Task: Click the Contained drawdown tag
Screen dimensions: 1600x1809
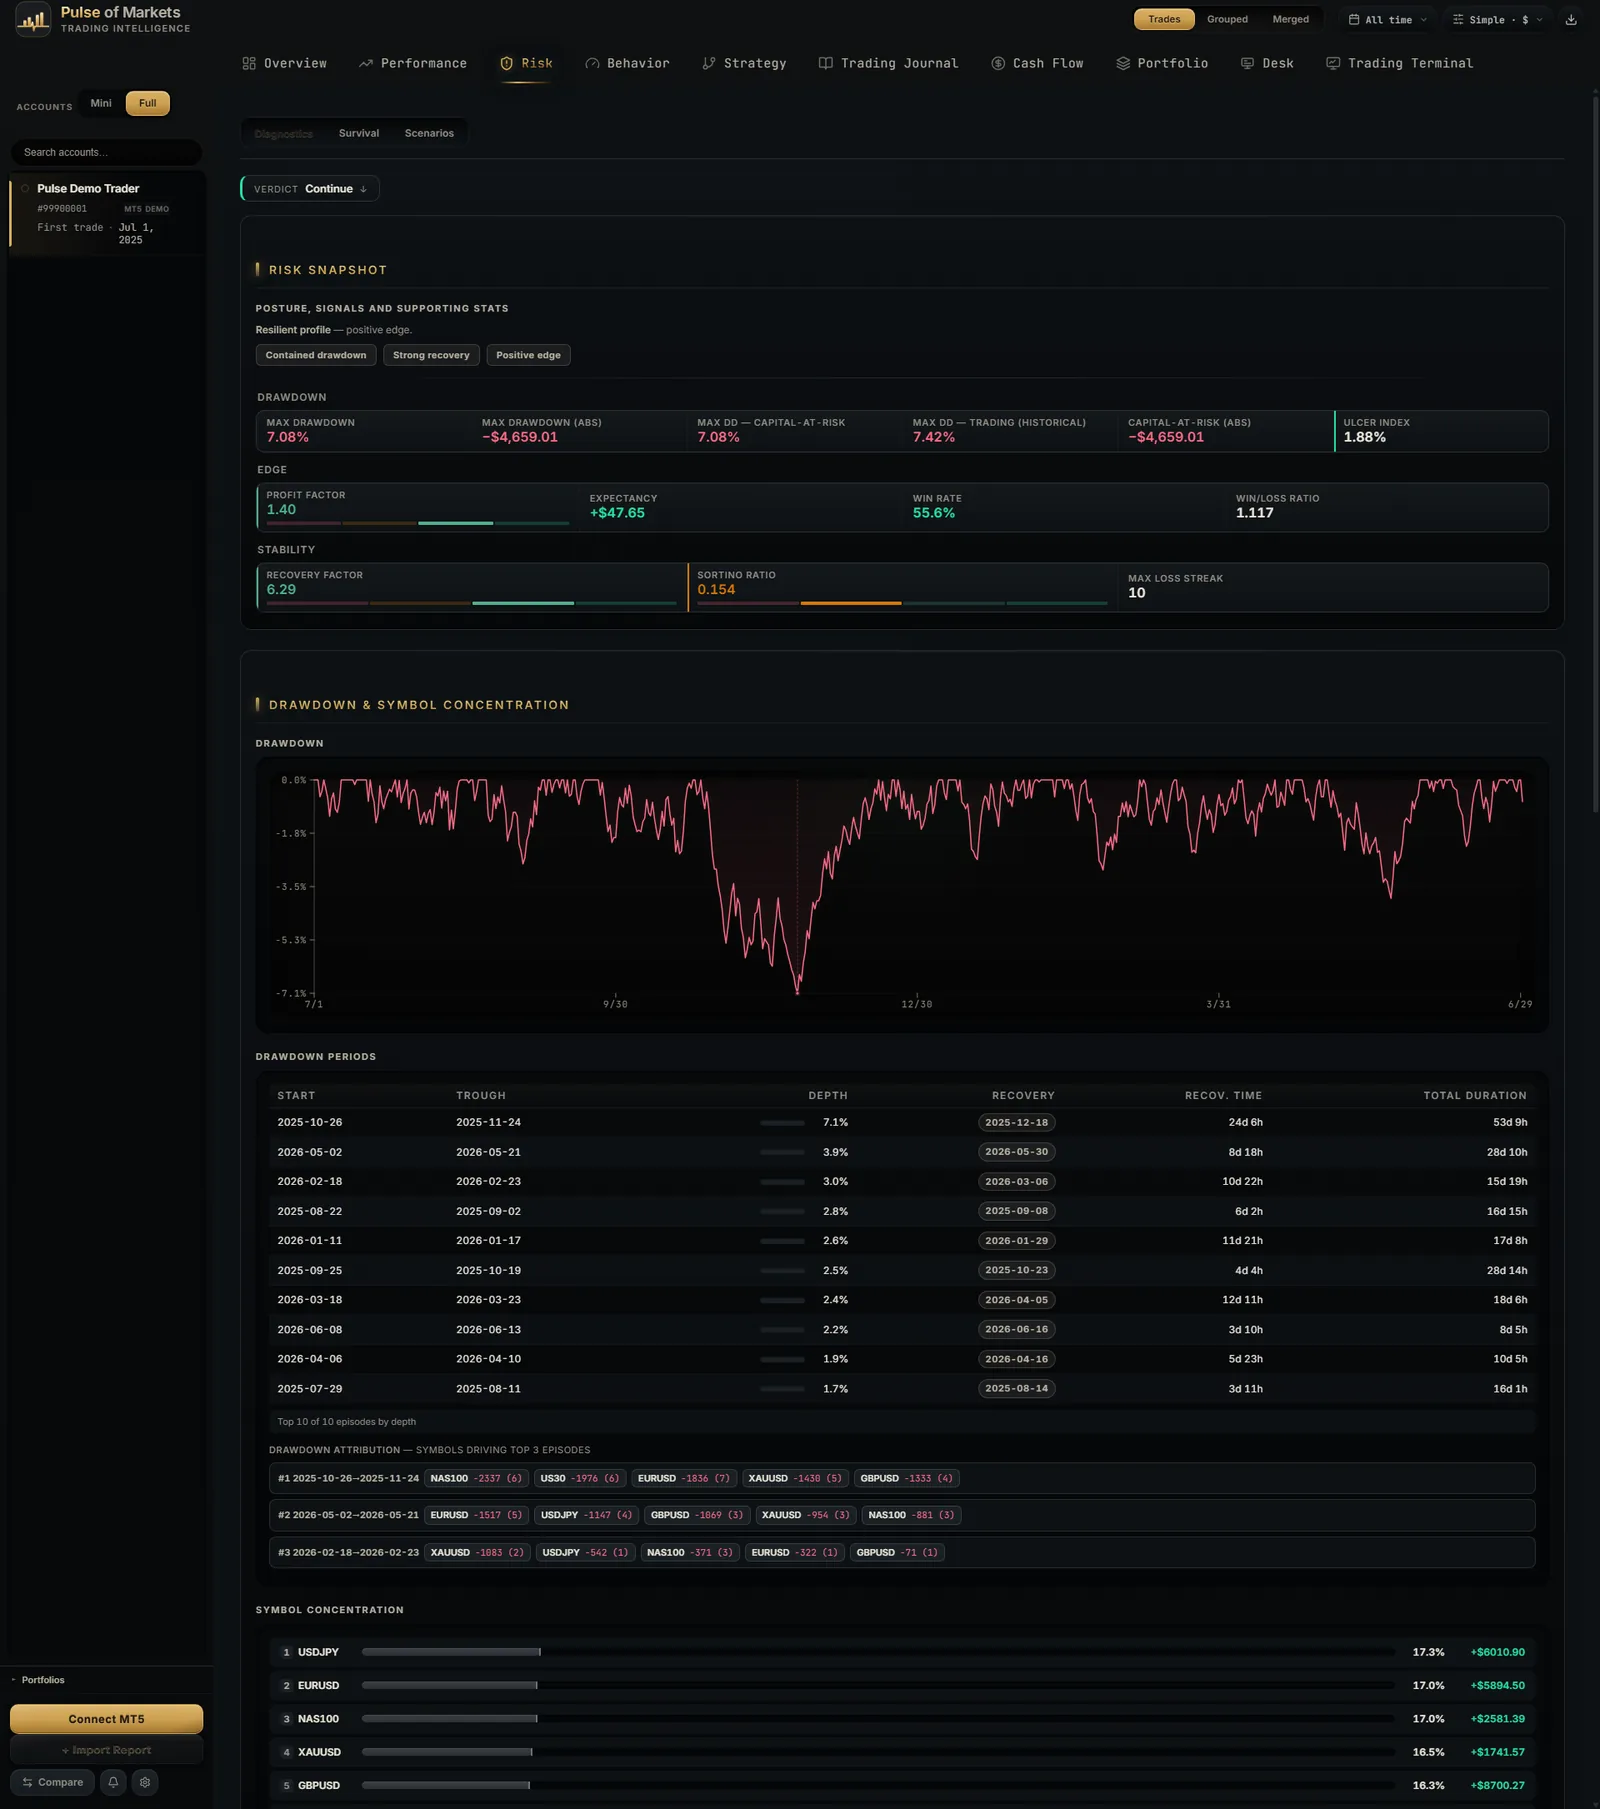Action: pos(316,355)
